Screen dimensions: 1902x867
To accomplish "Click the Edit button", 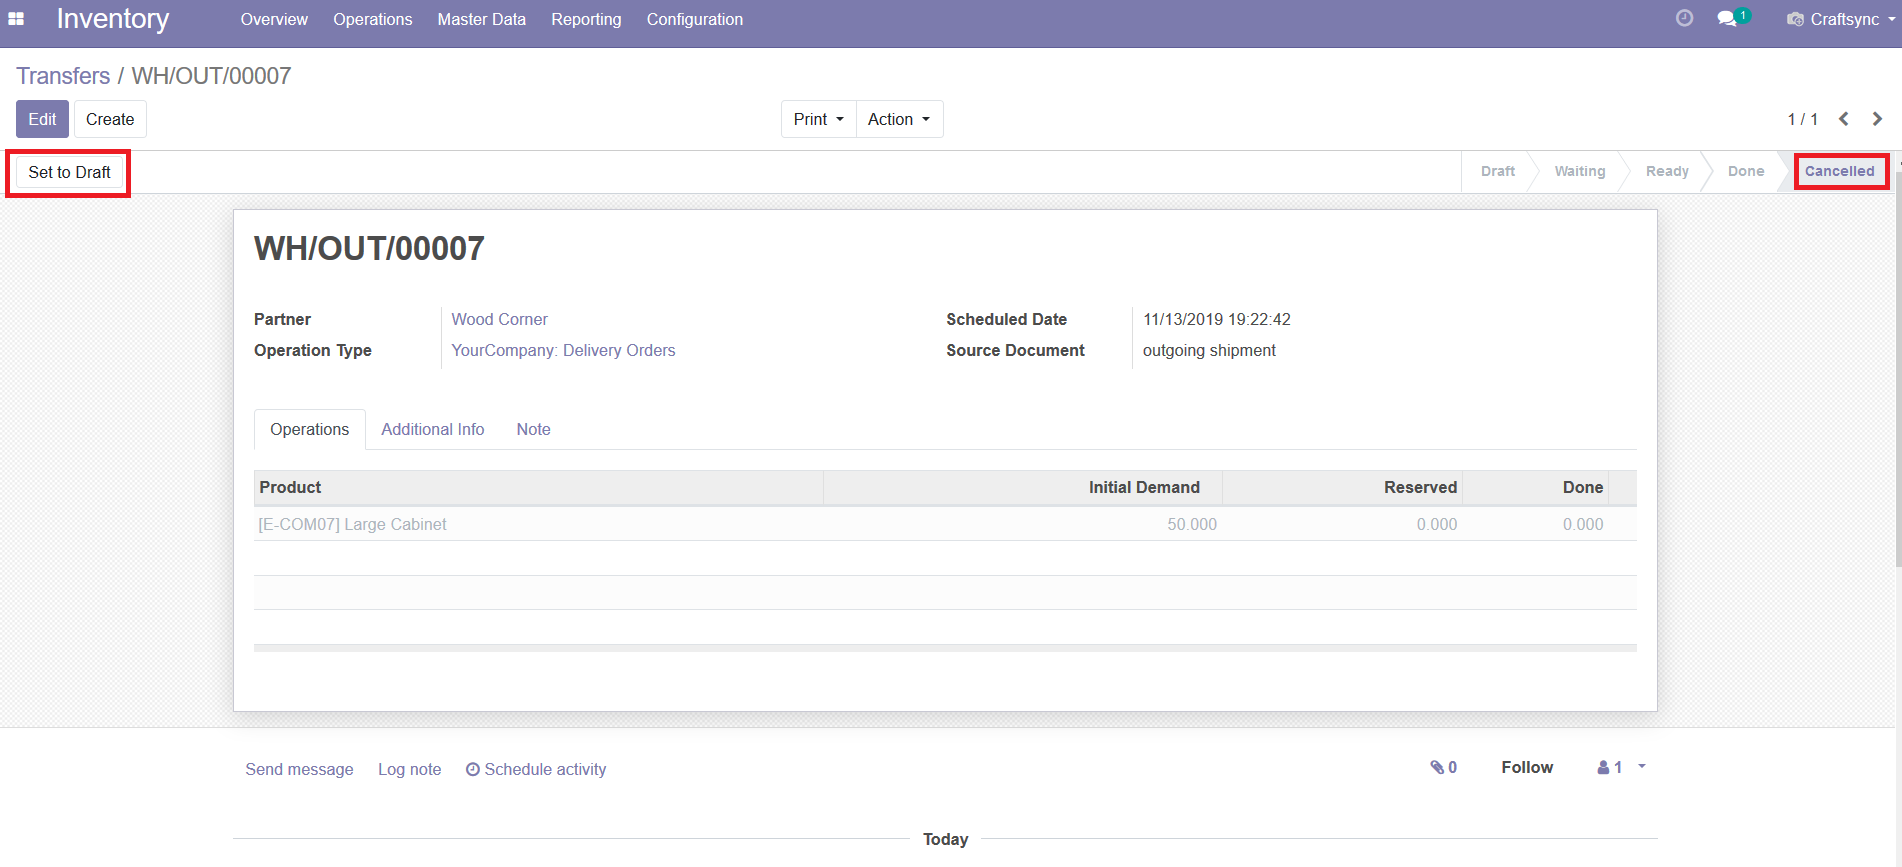I will 42,119.
